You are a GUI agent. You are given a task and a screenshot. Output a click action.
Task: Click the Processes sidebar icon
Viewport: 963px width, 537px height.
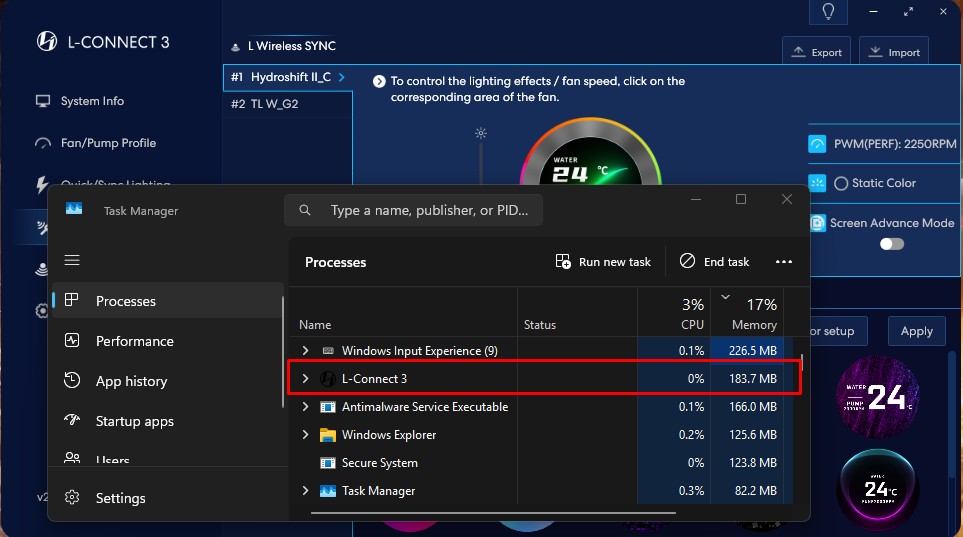coord(72,300)
